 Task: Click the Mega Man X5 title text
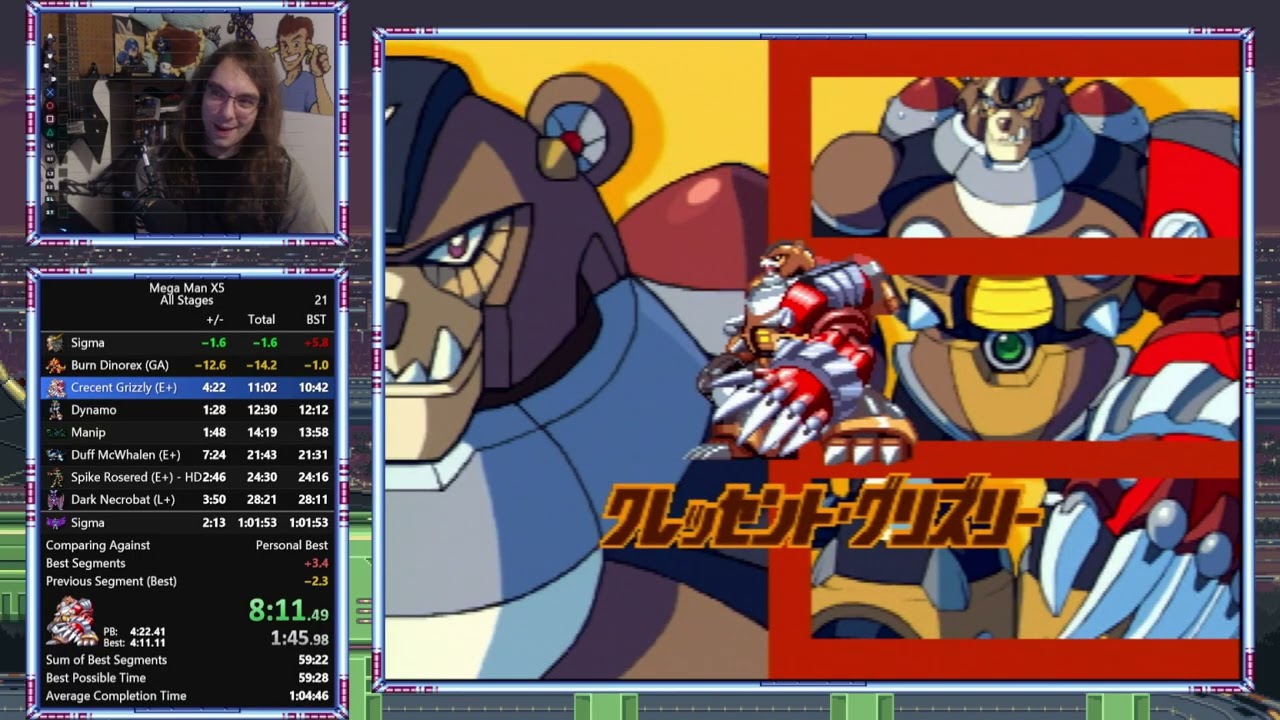187,288
